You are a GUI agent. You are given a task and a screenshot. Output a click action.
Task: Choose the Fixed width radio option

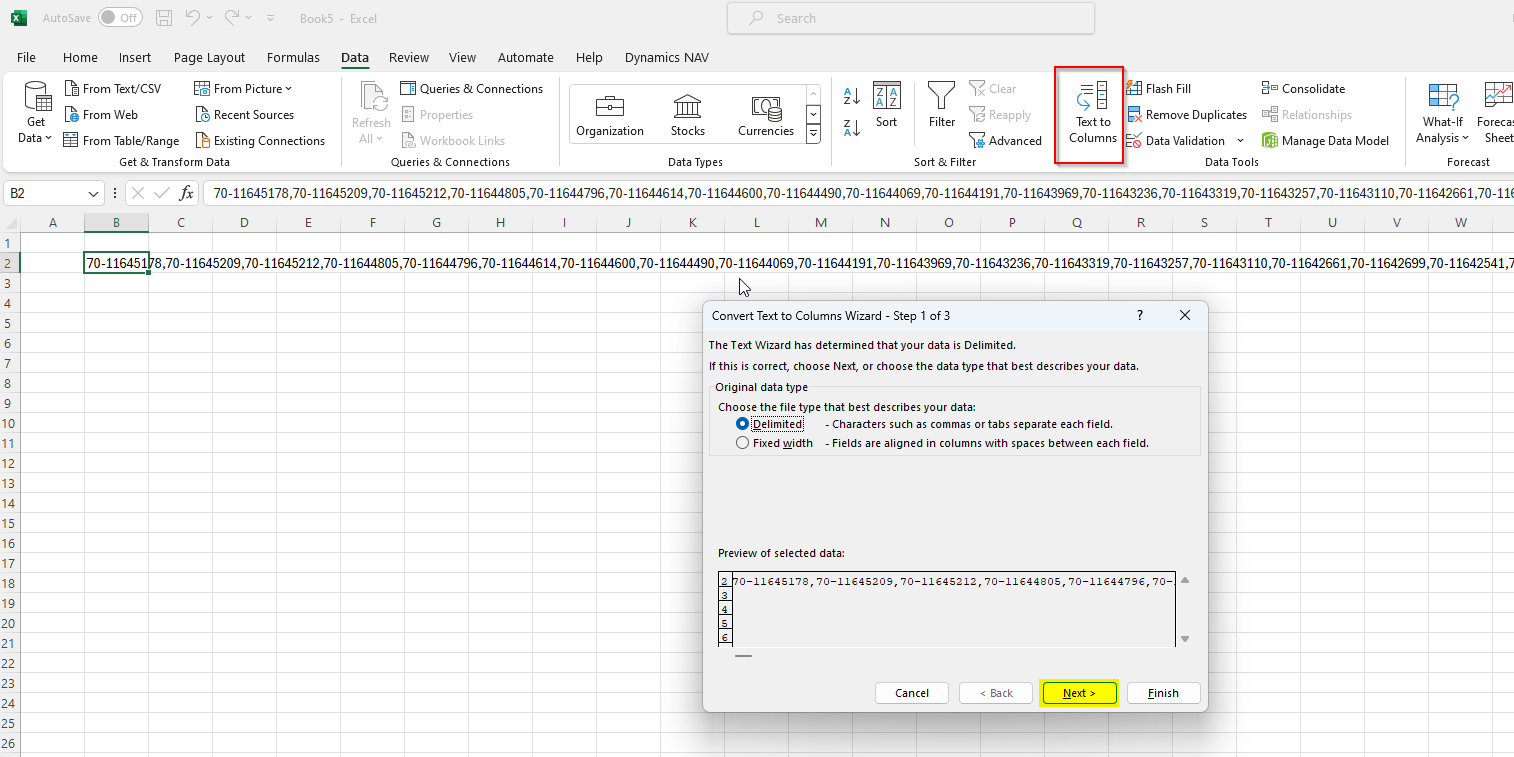pyautogui.click(x=742, y=443)
